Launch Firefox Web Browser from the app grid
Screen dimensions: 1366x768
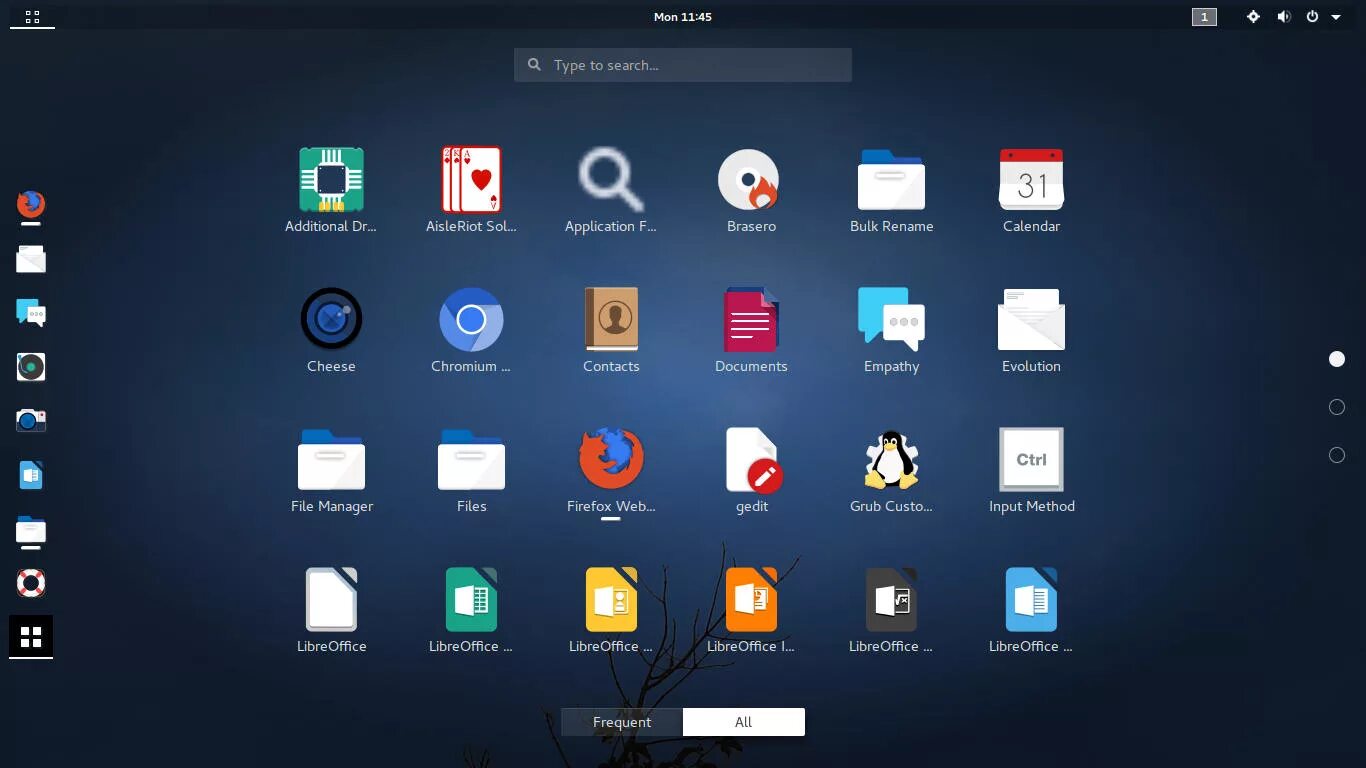pos(611,460)
